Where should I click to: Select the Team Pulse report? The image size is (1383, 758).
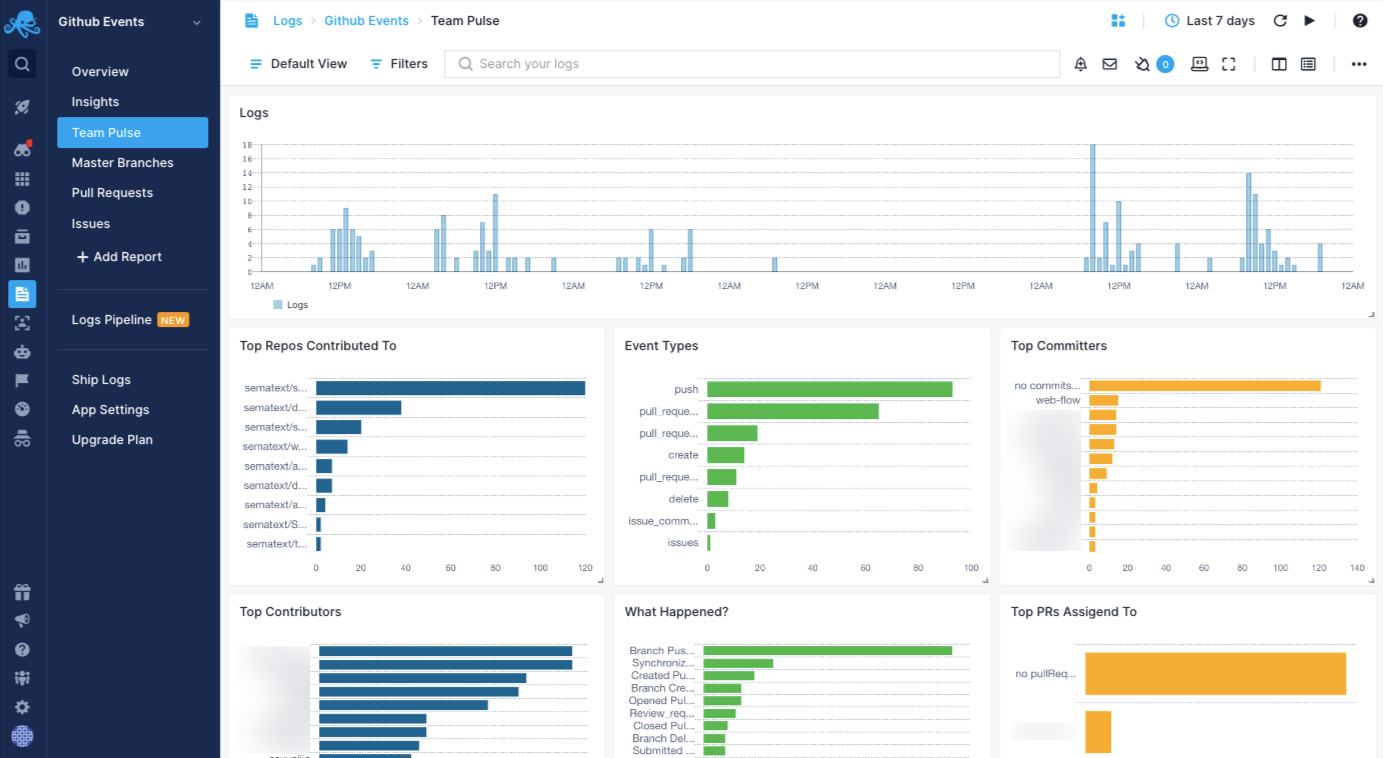(132, 133)
